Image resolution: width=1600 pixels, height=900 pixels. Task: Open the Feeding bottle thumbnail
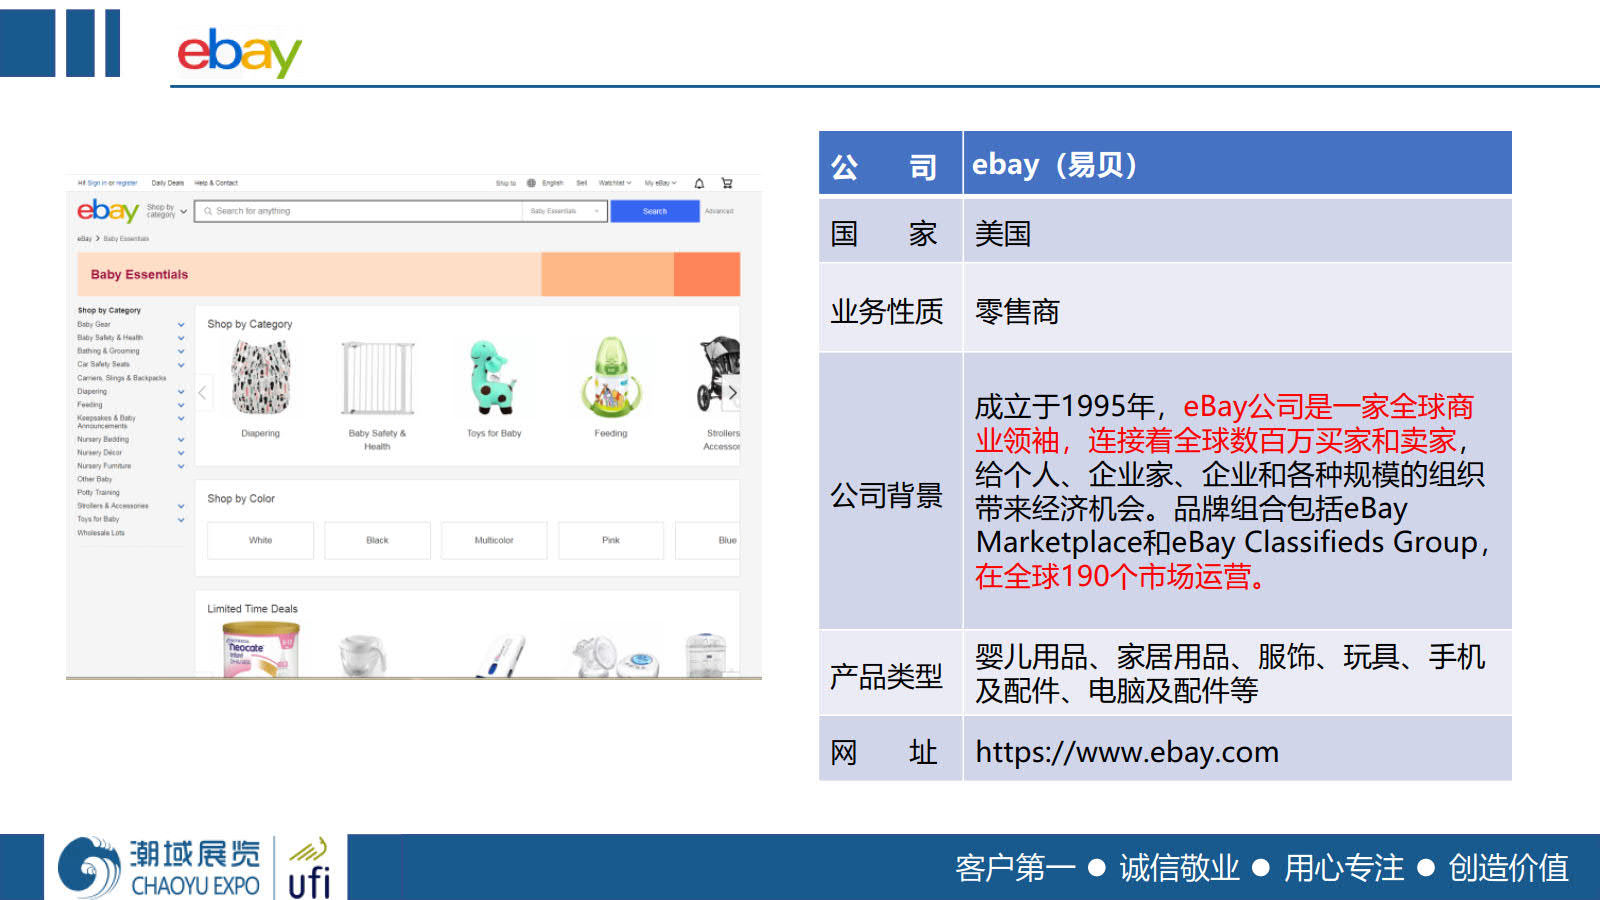(x=611, y=377)
